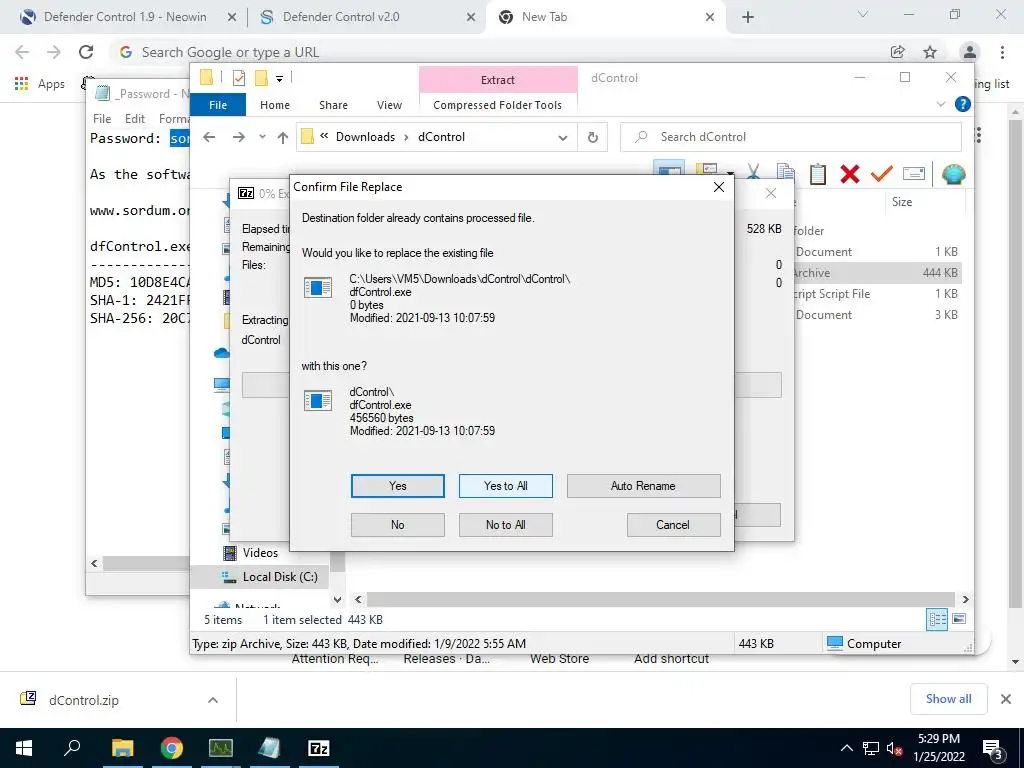1024x768 pixels.
Task: Open Quick Access Toolbar customize dropdown
Action: pos(279,78)
